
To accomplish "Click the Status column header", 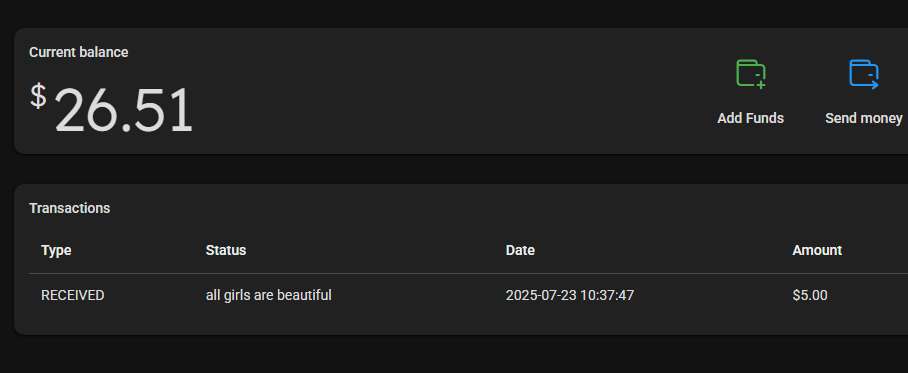I will pos(226,250).
